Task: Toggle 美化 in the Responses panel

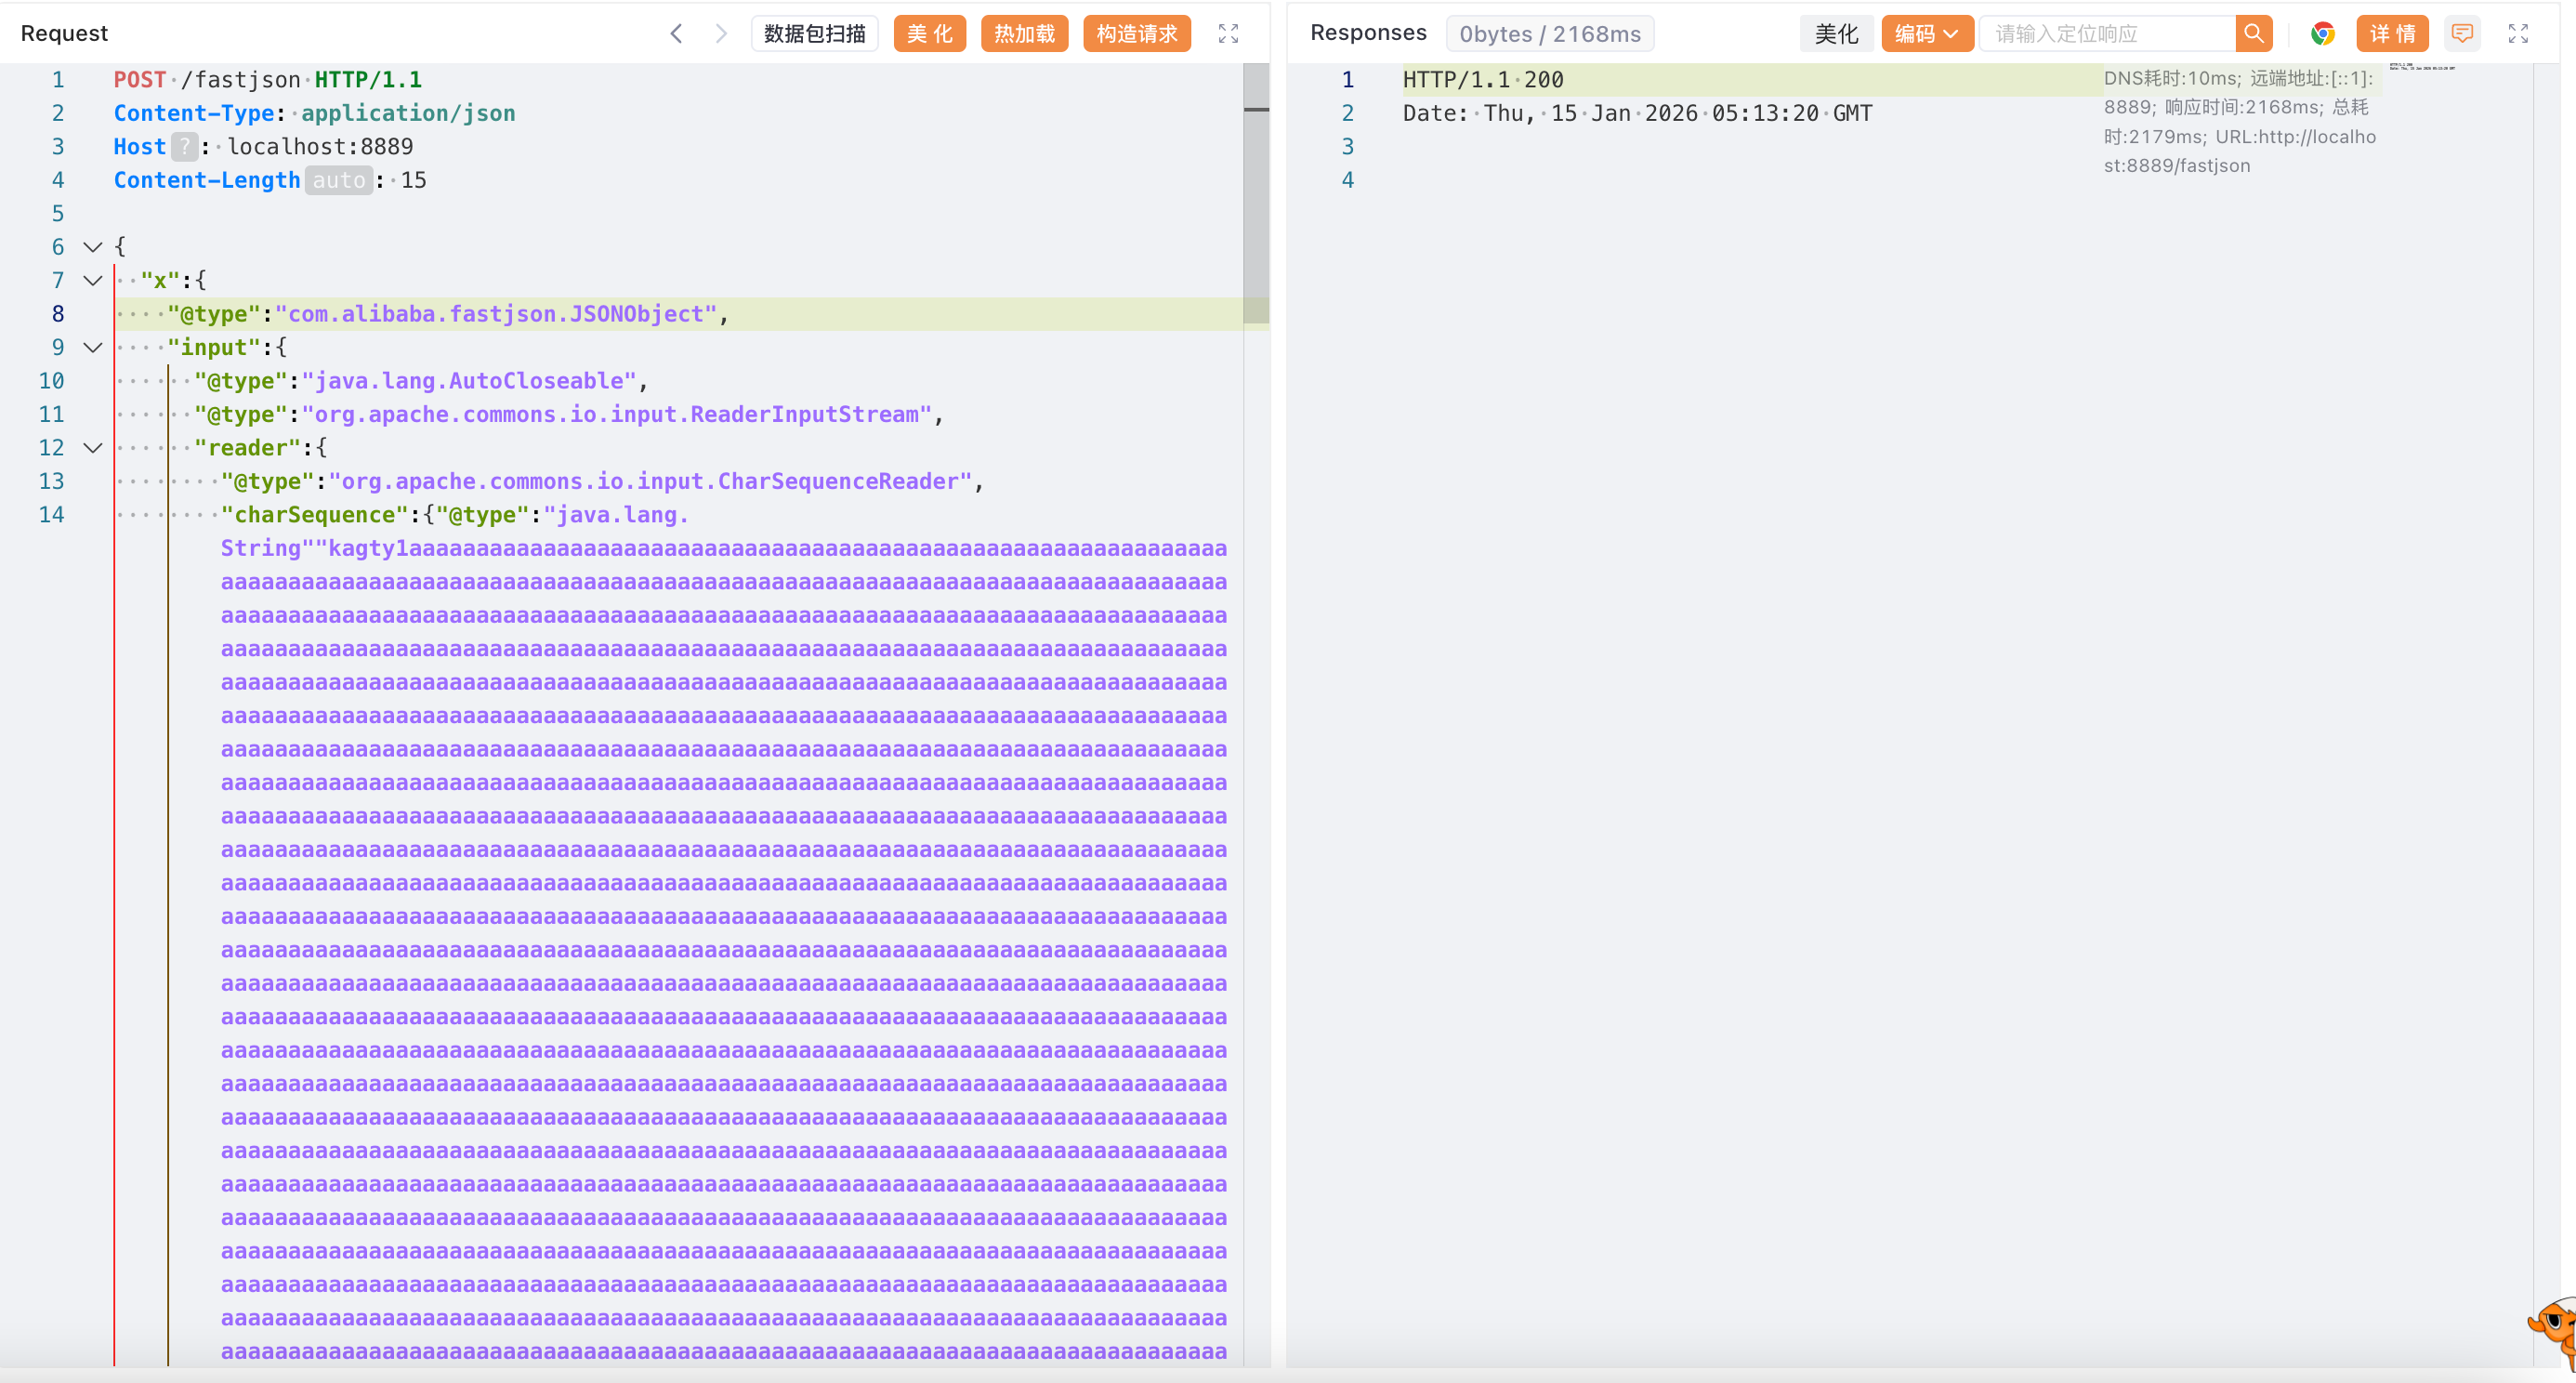Action: tap(1836, 34)
